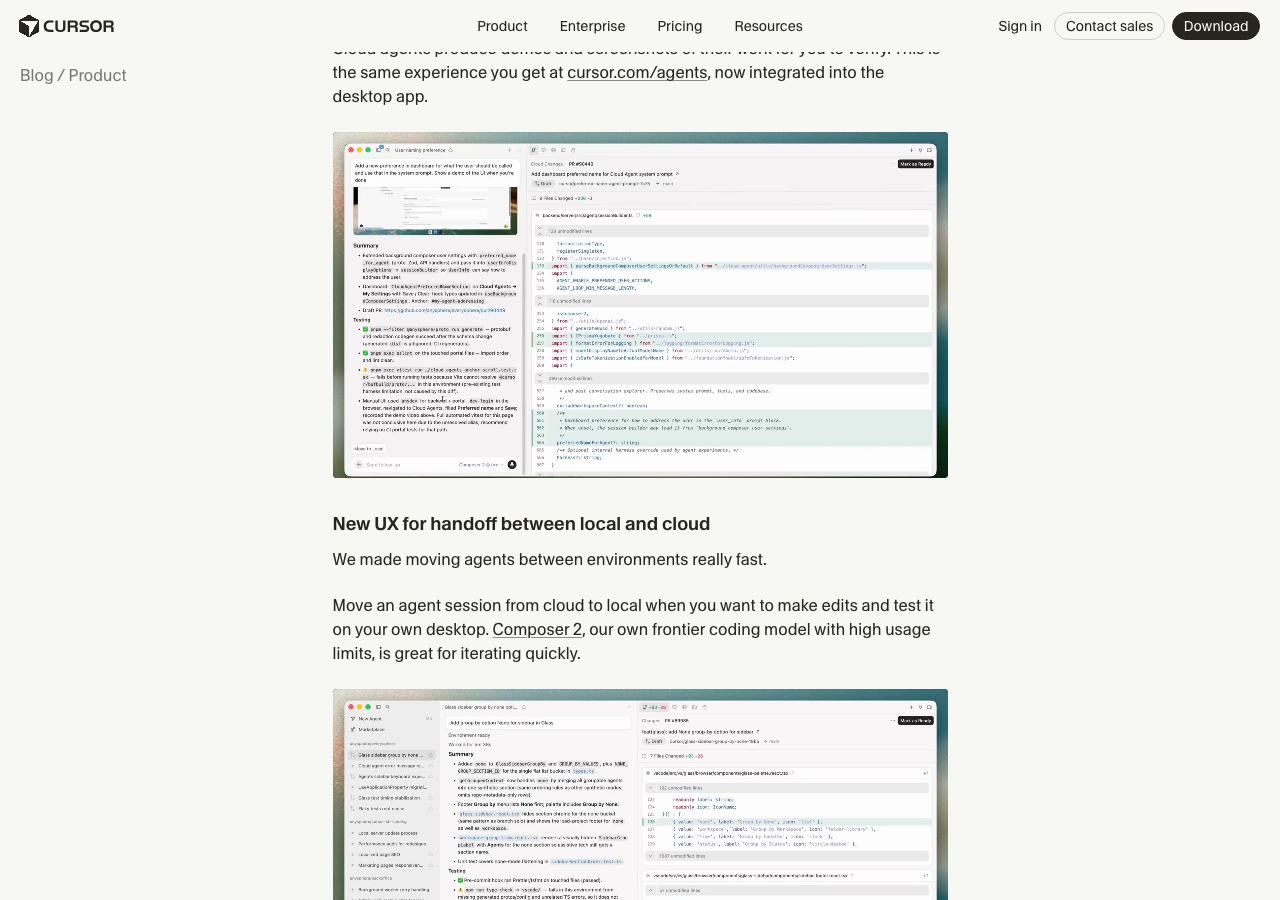1280x900 pixels.
Task: Follow the Composer 2 link
Action: point(537,629)
